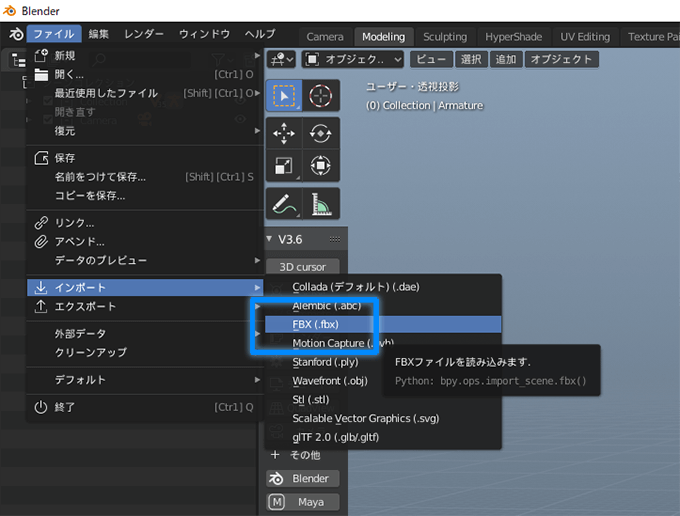This screenshot has width=680, height=516.
Task: Click the V3.6 panel drag handle
Action: [335, 239]
